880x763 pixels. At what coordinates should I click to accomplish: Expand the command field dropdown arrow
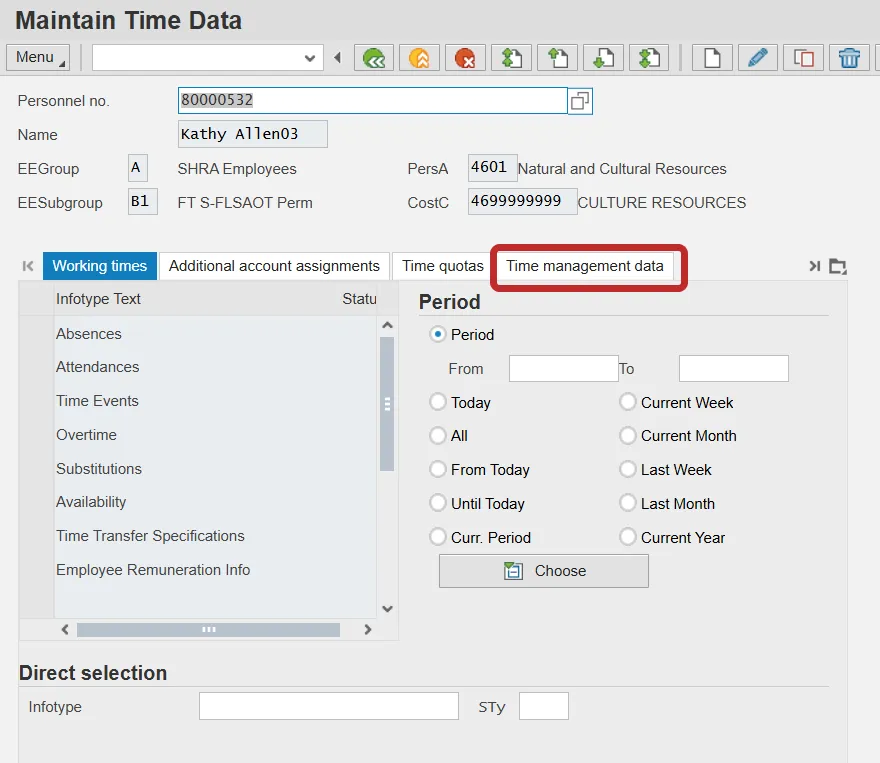point(310,59)
